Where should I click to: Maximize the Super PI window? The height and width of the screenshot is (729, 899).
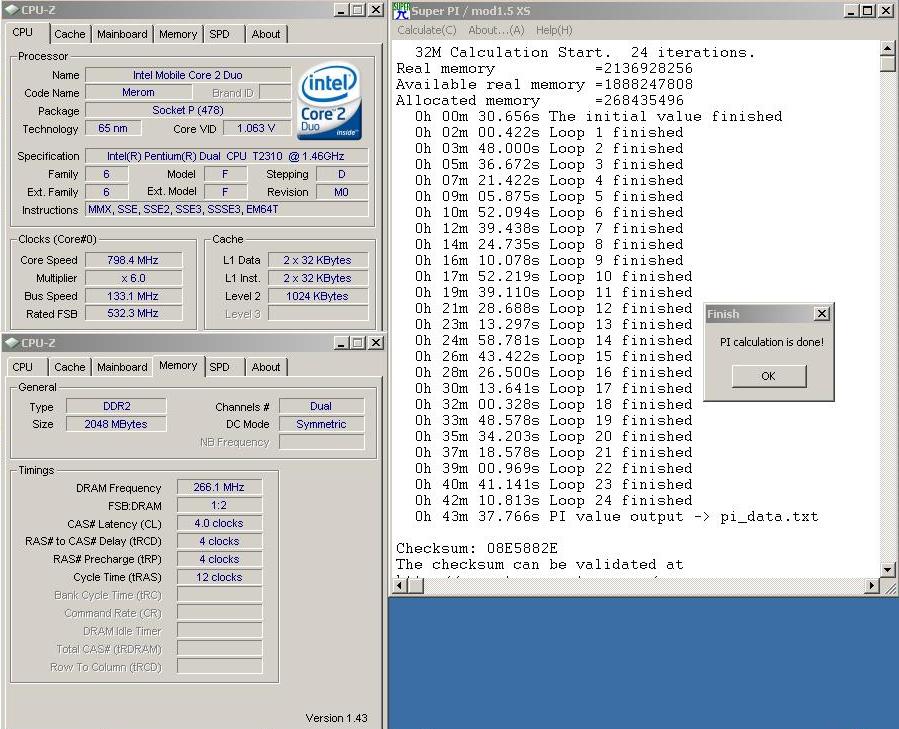(x=867, y=10)
